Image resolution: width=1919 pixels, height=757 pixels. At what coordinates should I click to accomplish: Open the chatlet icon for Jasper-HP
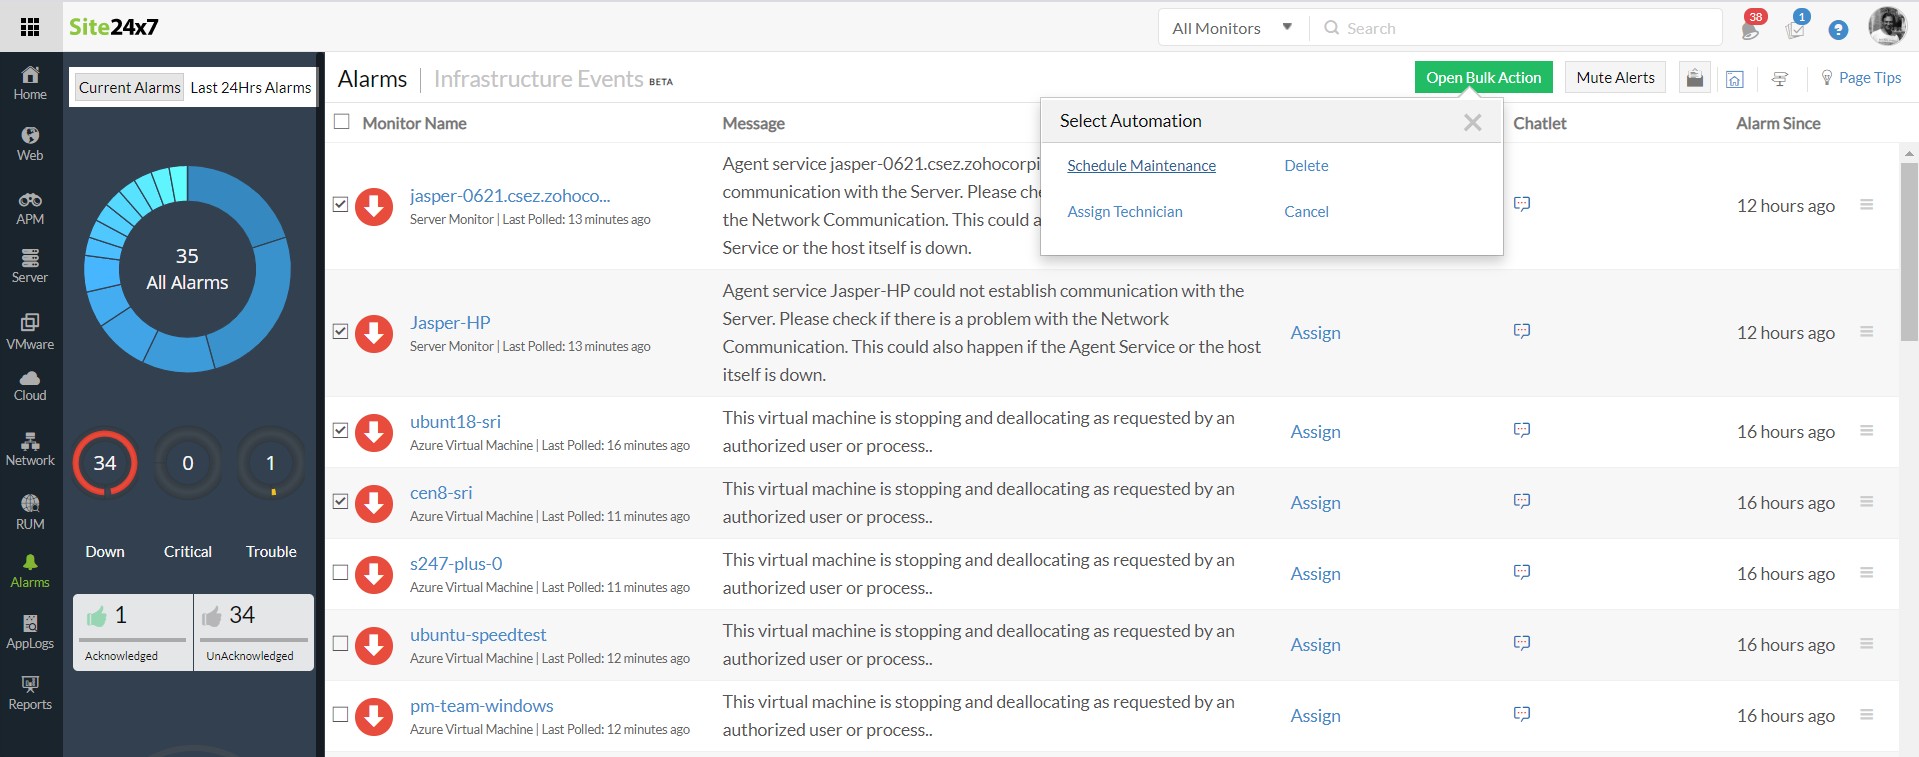coord(1522,331)
